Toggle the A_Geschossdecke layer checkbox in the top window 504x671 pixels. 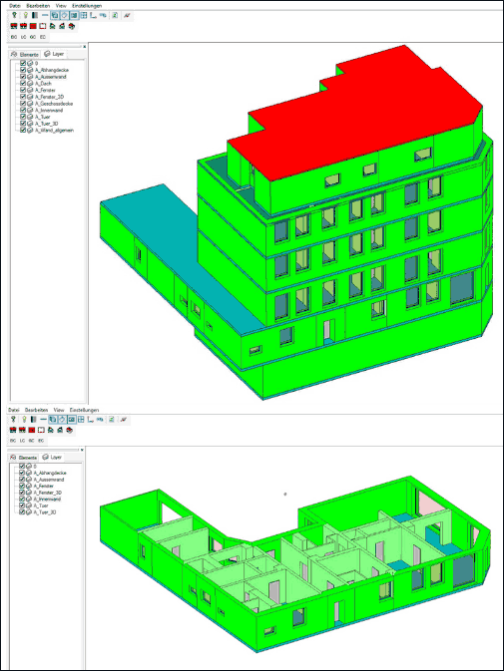23,104
